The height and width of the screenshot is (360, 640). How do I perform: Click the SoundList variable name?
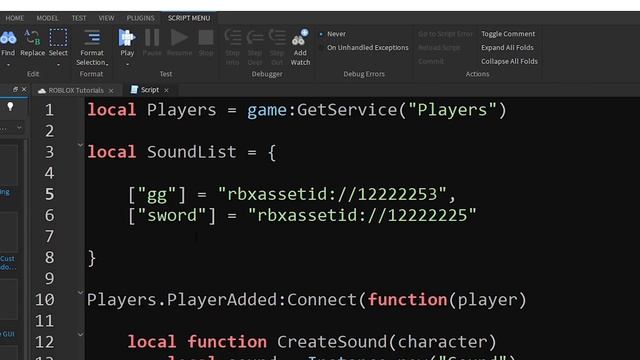pos(191,152)
